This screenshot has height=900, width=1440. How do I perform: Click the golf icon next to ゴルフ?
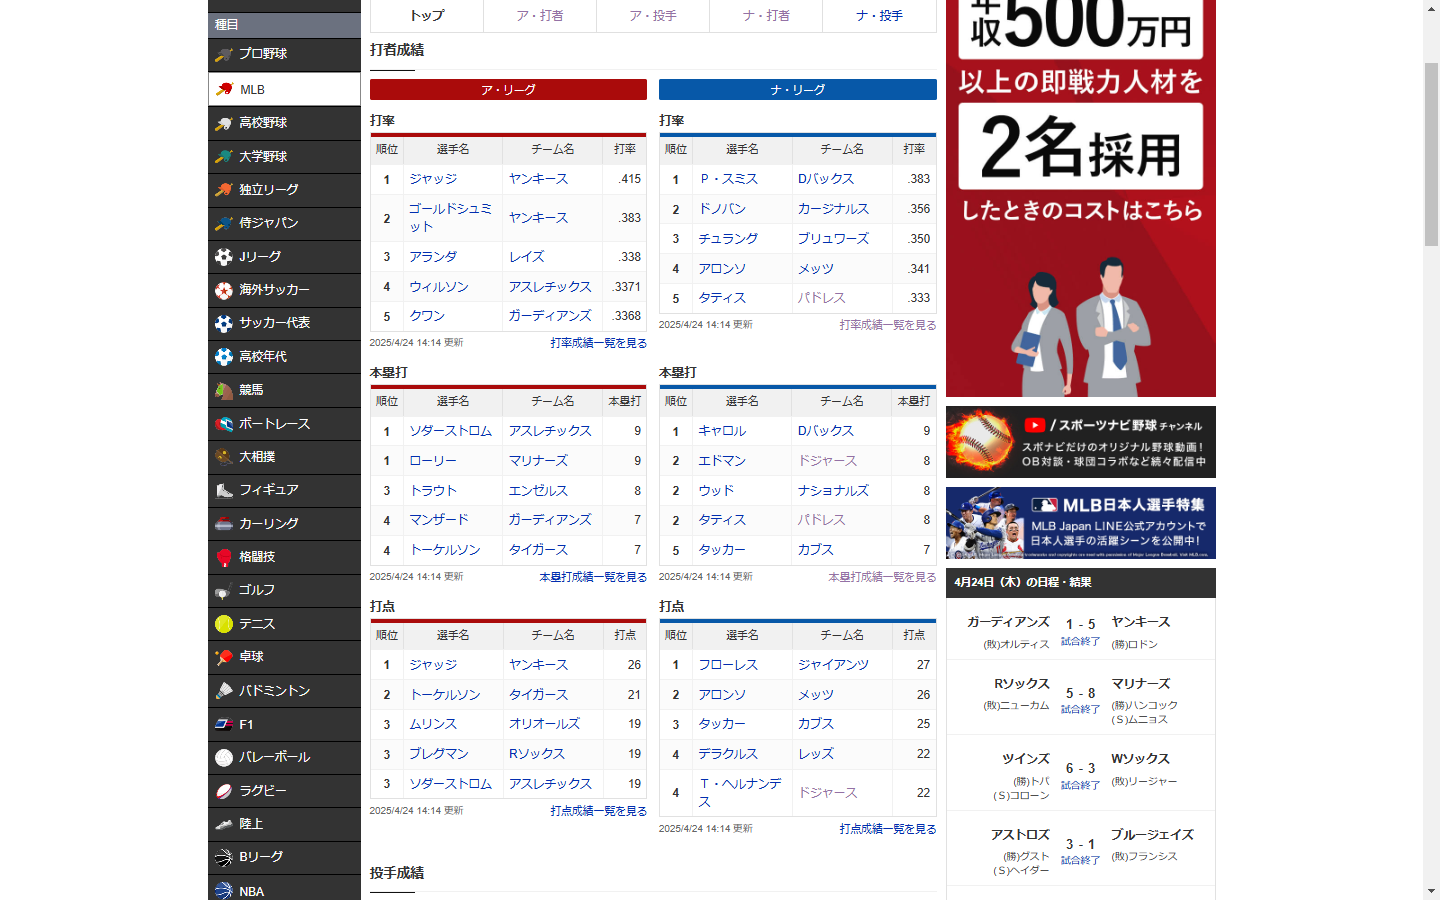tap(224, 591)
